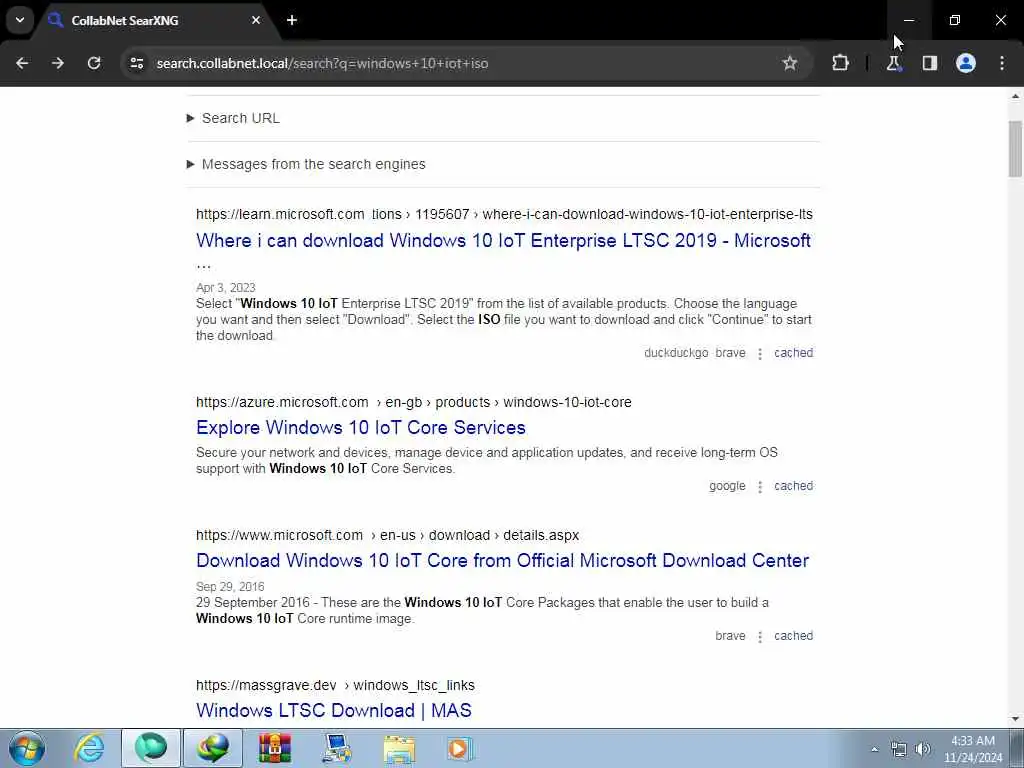Click the browser forward arrow
1024x768 pixels.
pos(58,63)
